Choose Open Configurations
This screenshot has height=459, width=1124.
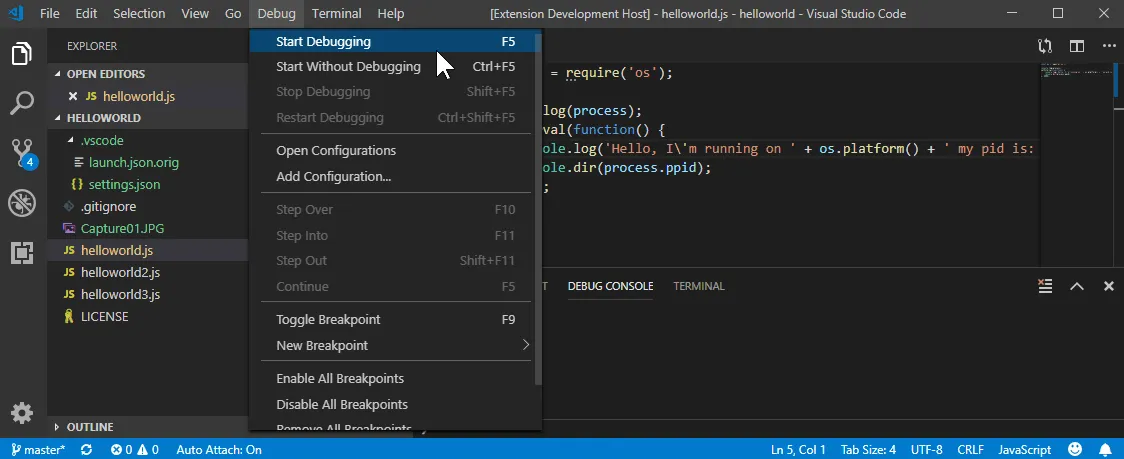pyautogui.click(x=394, y=151)
